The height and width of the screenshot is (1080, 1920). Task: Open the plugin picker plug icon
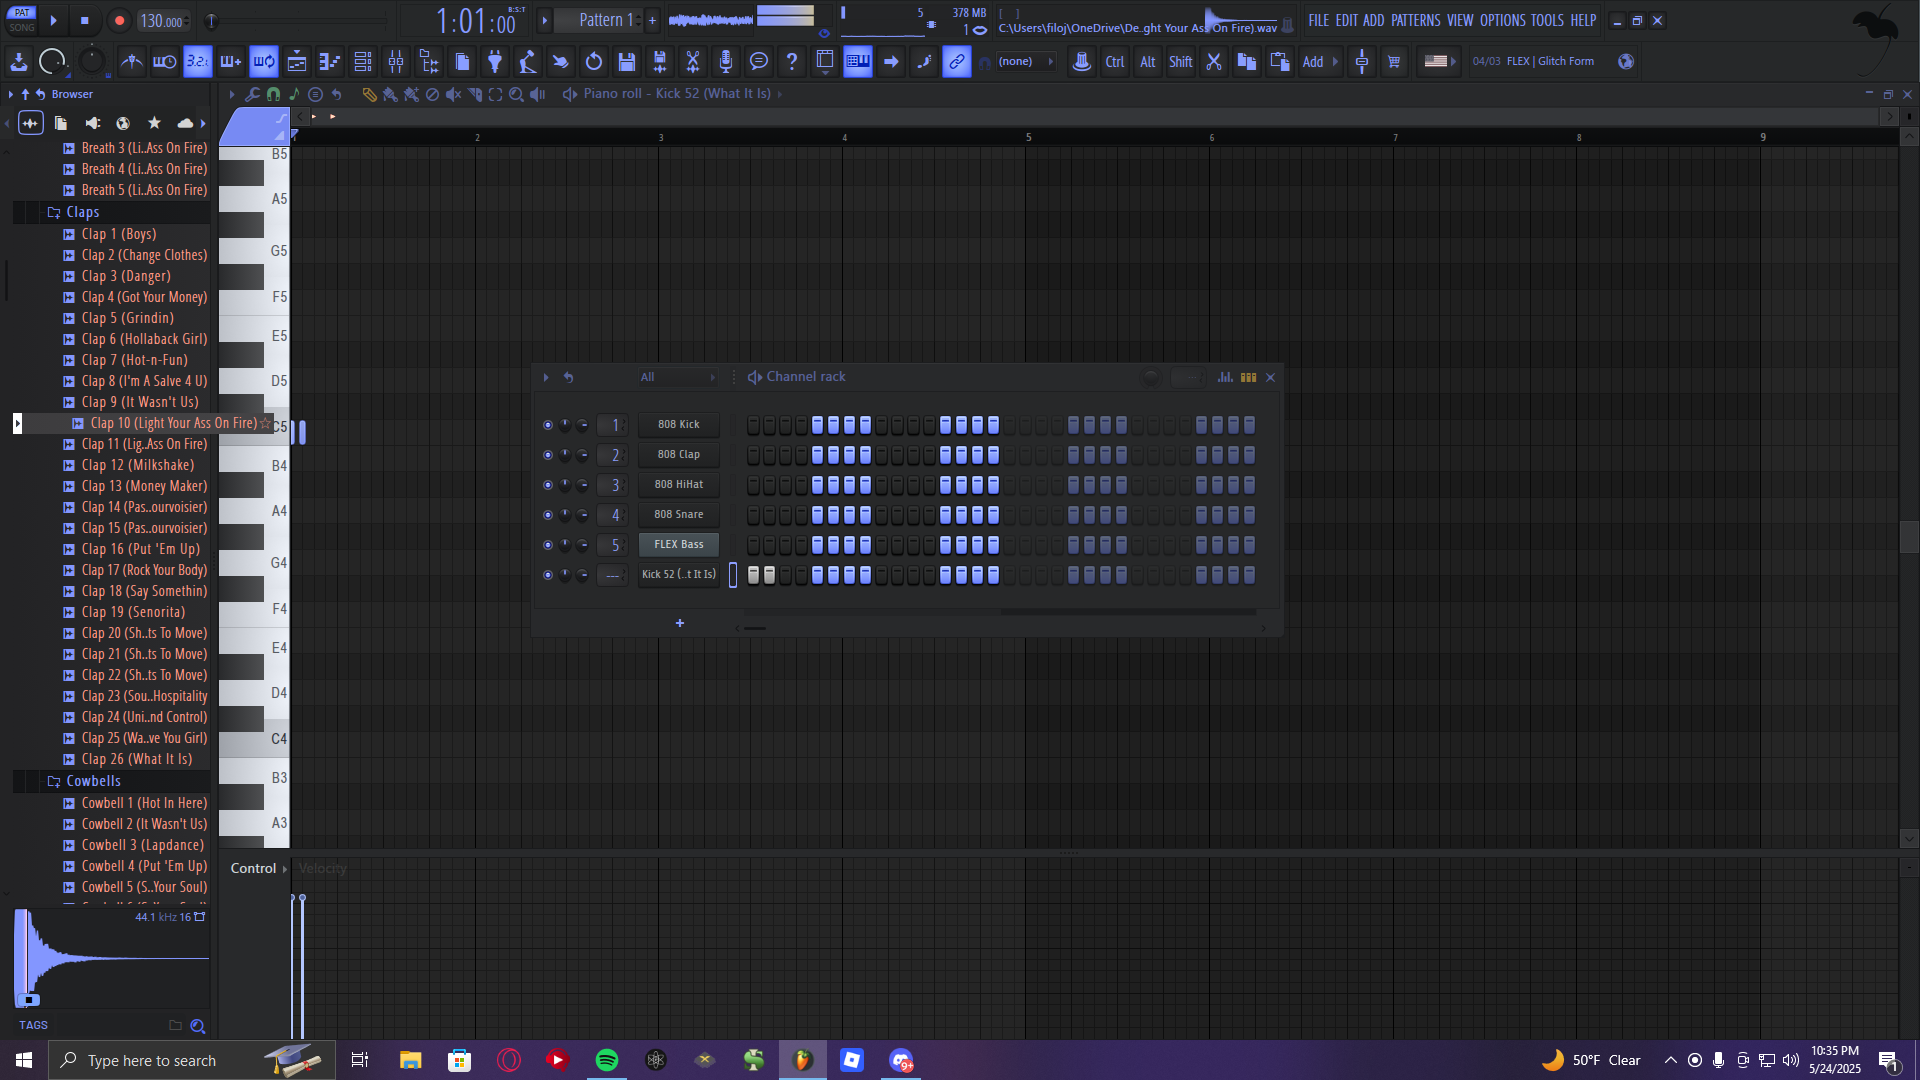pos(495,62)
